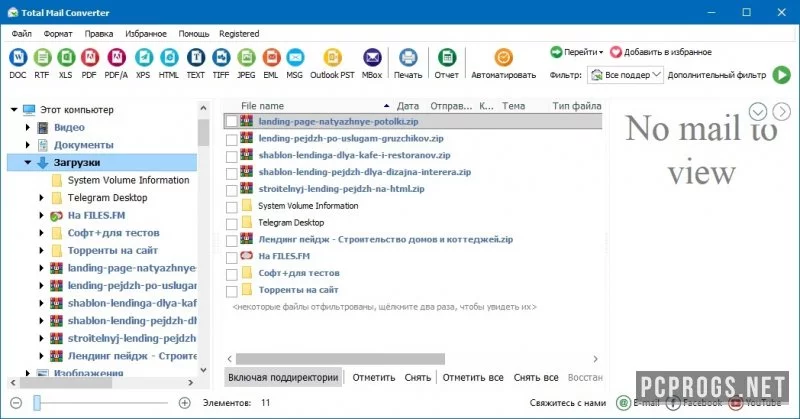Check shablon-lendinga-dlya-kafe-i-restoranov.zip box
The image size is (800, 419).
coord(232,156)
